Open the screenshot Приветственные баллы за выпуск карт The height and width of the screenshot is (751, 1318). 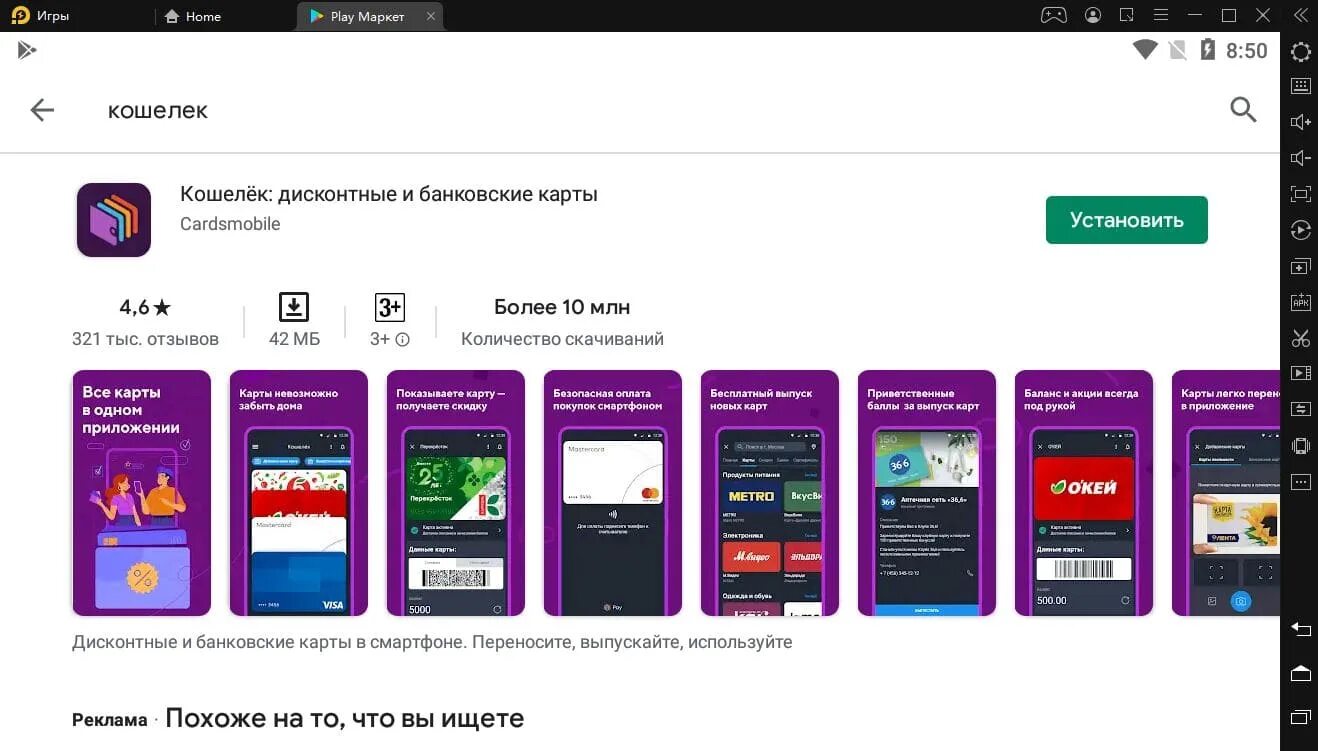tap(926, 493)
